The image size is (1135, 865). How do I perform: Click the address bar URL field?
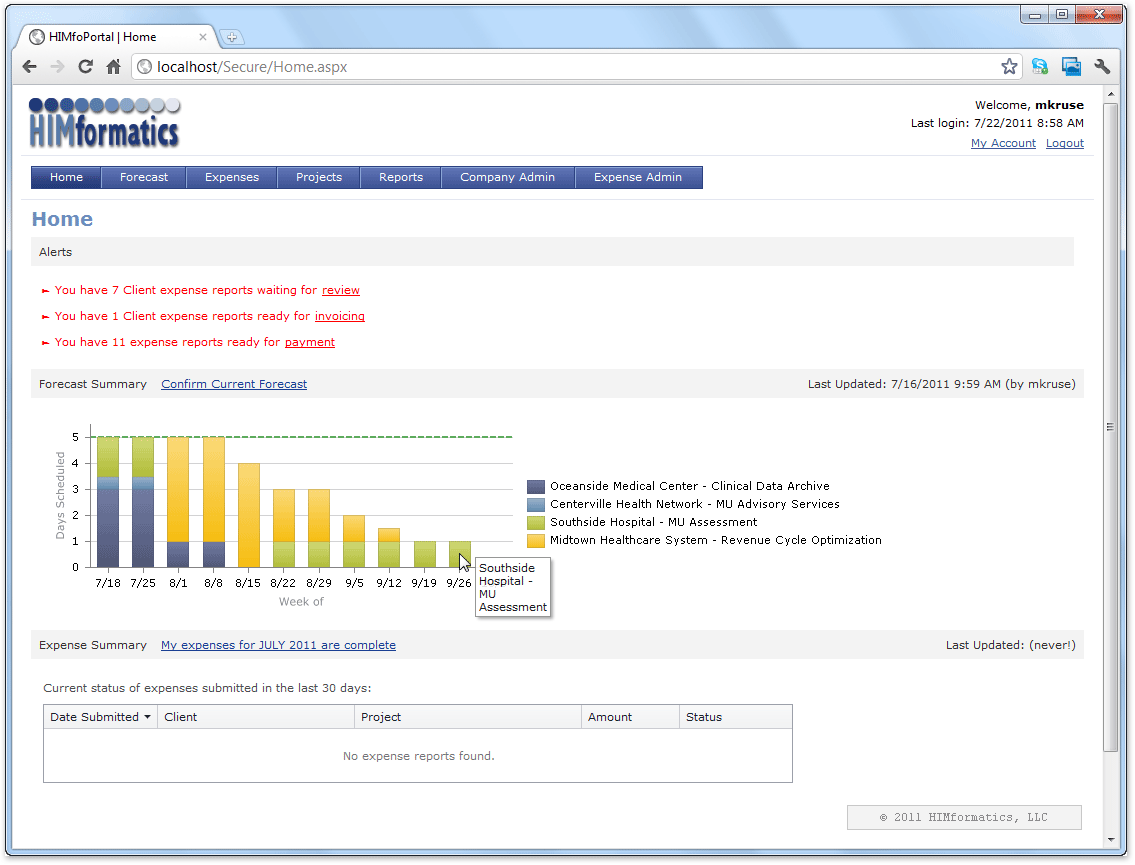[570, 67]
